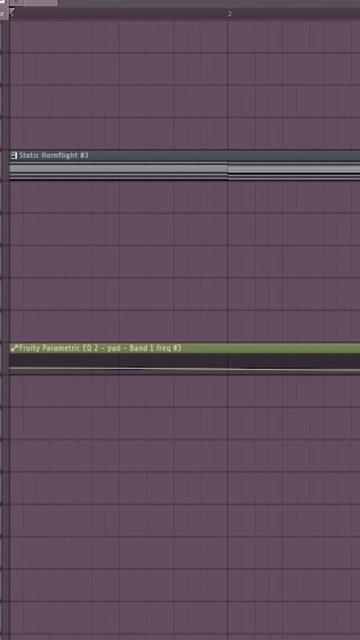Click the red playhead marker at timeline start
Screen dimensions: 360x640
pyautogui.click(x=12, y=12)
